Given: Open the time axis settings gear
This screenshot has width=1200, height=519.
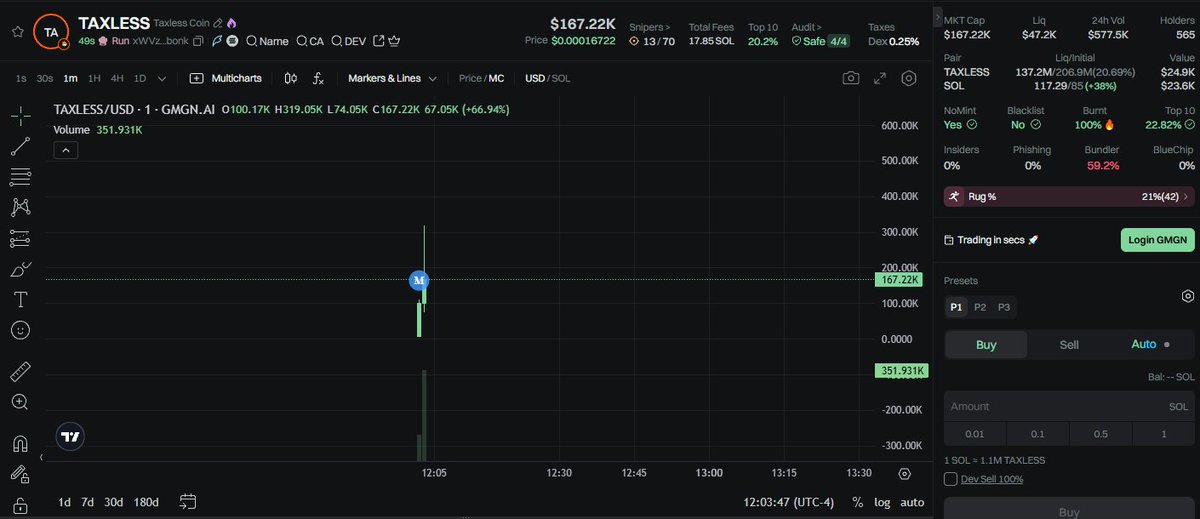Looking at the screenshot, I should (x=905, y=473).
